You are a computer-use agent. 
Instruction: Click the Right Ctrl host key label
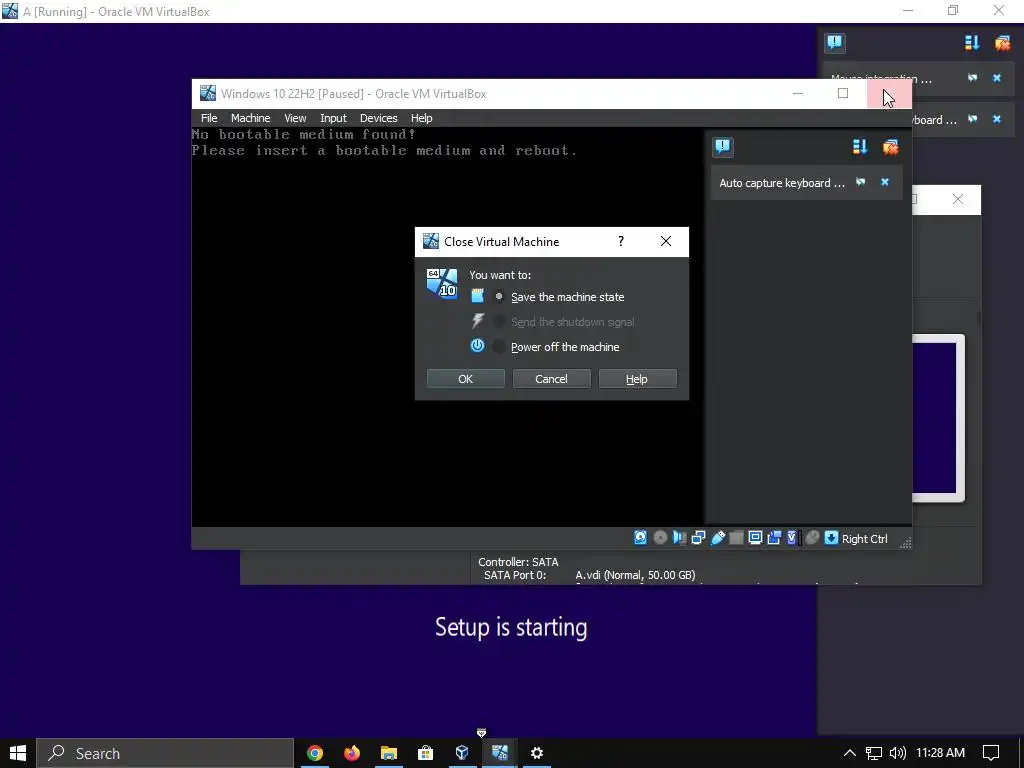point(865,539)
